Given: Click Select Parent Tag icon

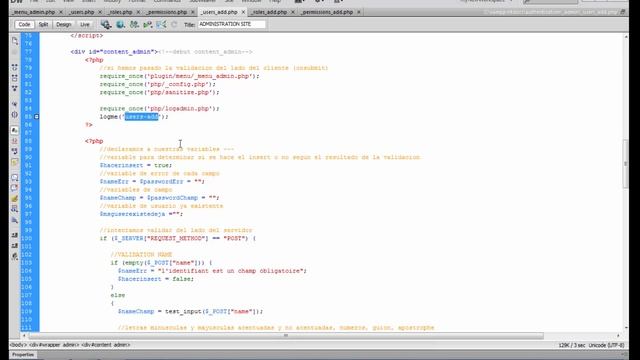Looking at the screenshot, I should (15, 104).
